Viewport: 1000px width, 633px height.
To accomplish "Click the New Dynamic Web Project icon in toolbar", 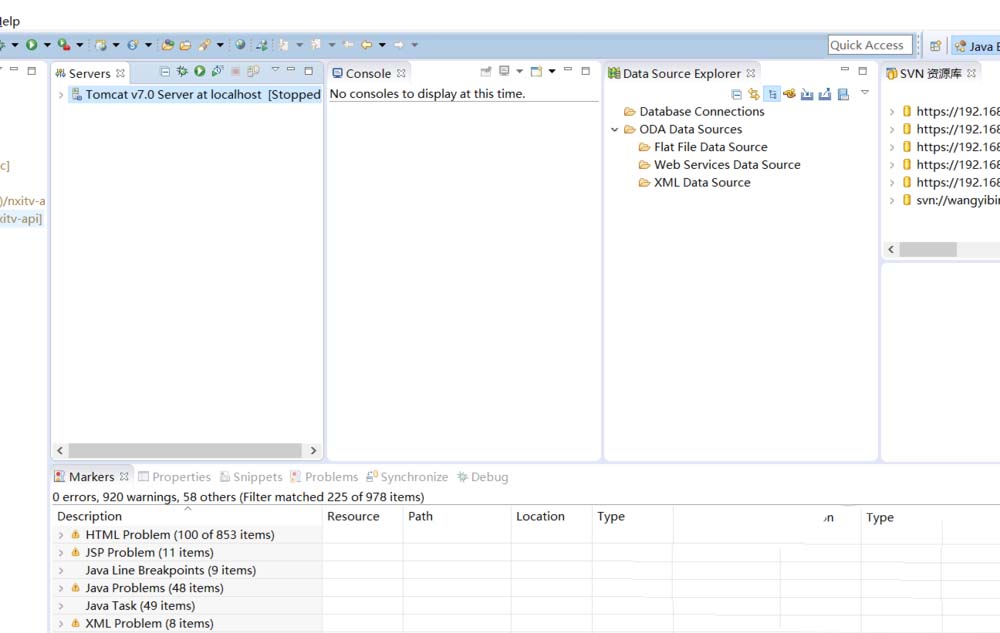I will click(x=101, y=45).
